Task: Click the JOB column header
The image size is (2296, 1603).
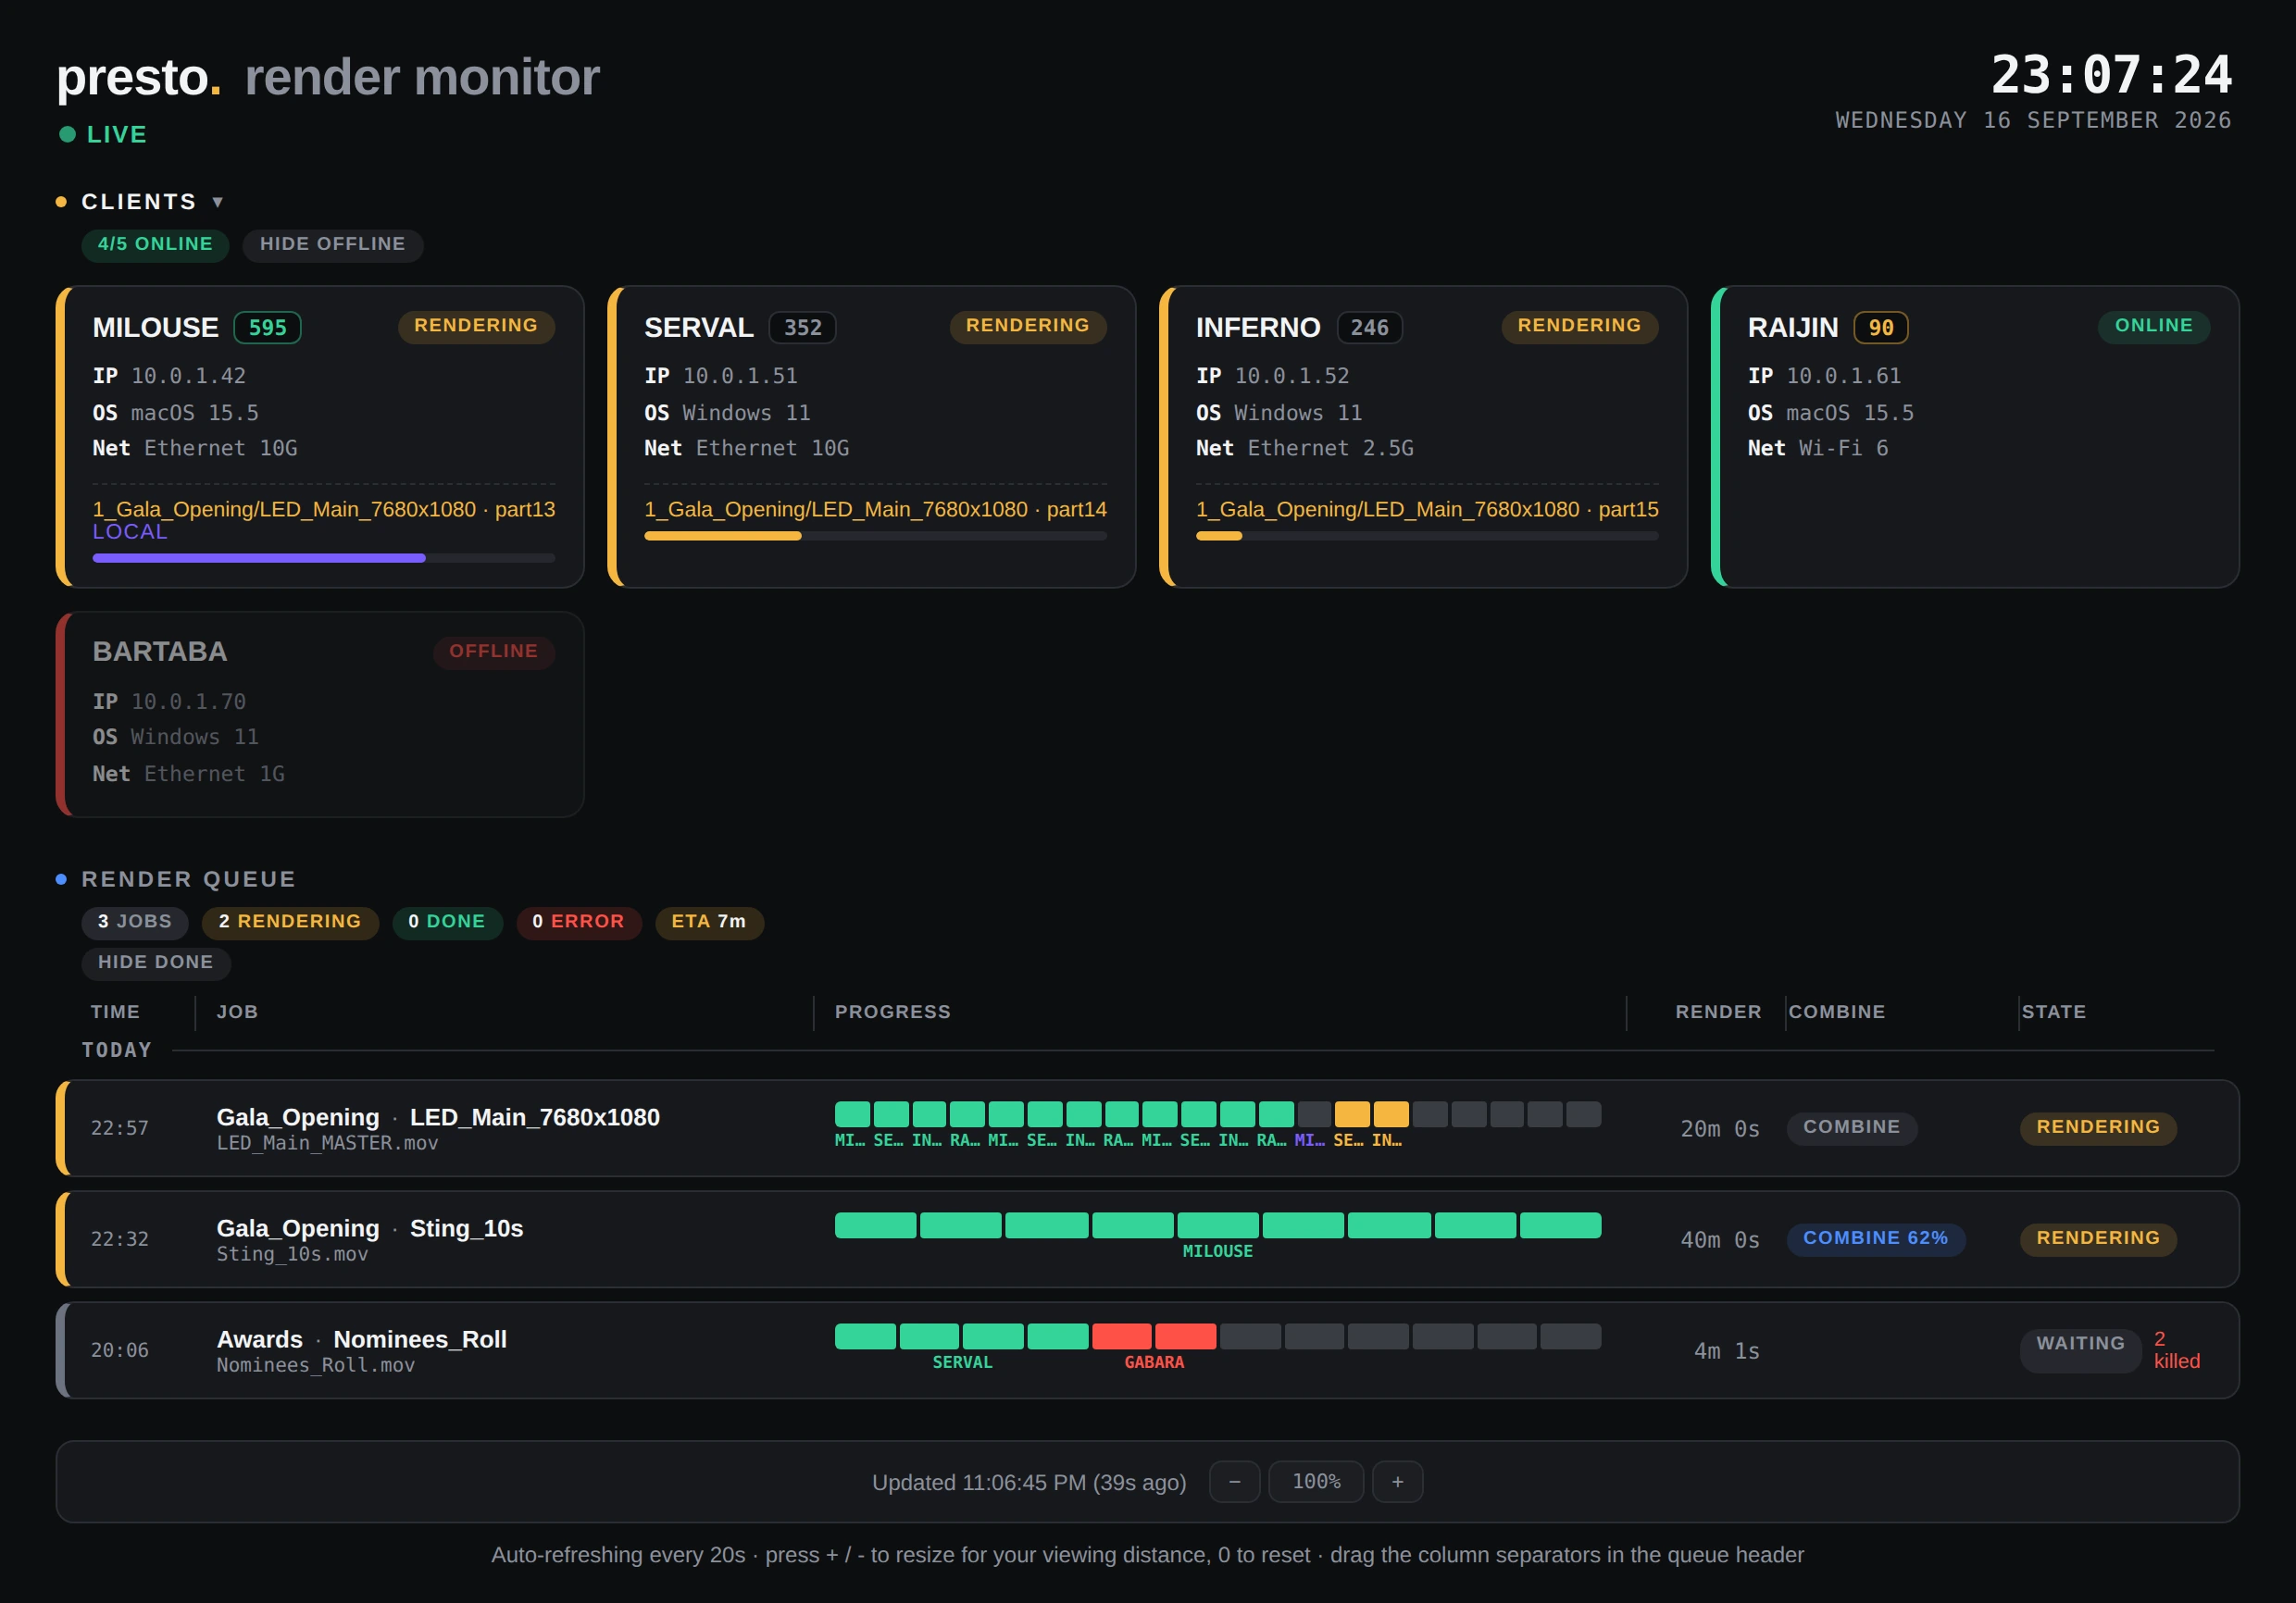Action: [x=237, y=1012]
